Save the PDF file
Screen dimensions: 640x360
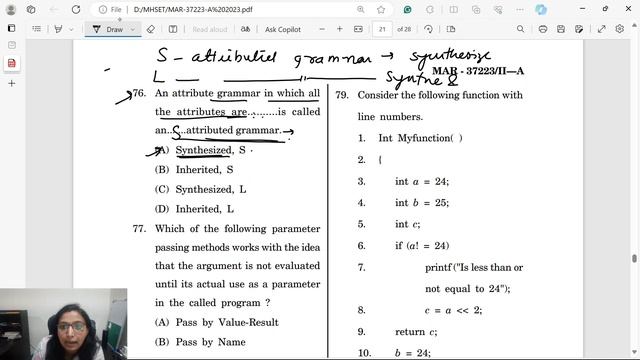[x=561, y=29]
